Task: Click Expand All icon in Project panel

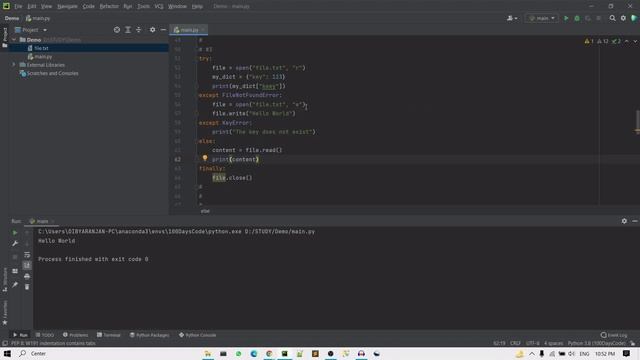Action: click(128, 30)
